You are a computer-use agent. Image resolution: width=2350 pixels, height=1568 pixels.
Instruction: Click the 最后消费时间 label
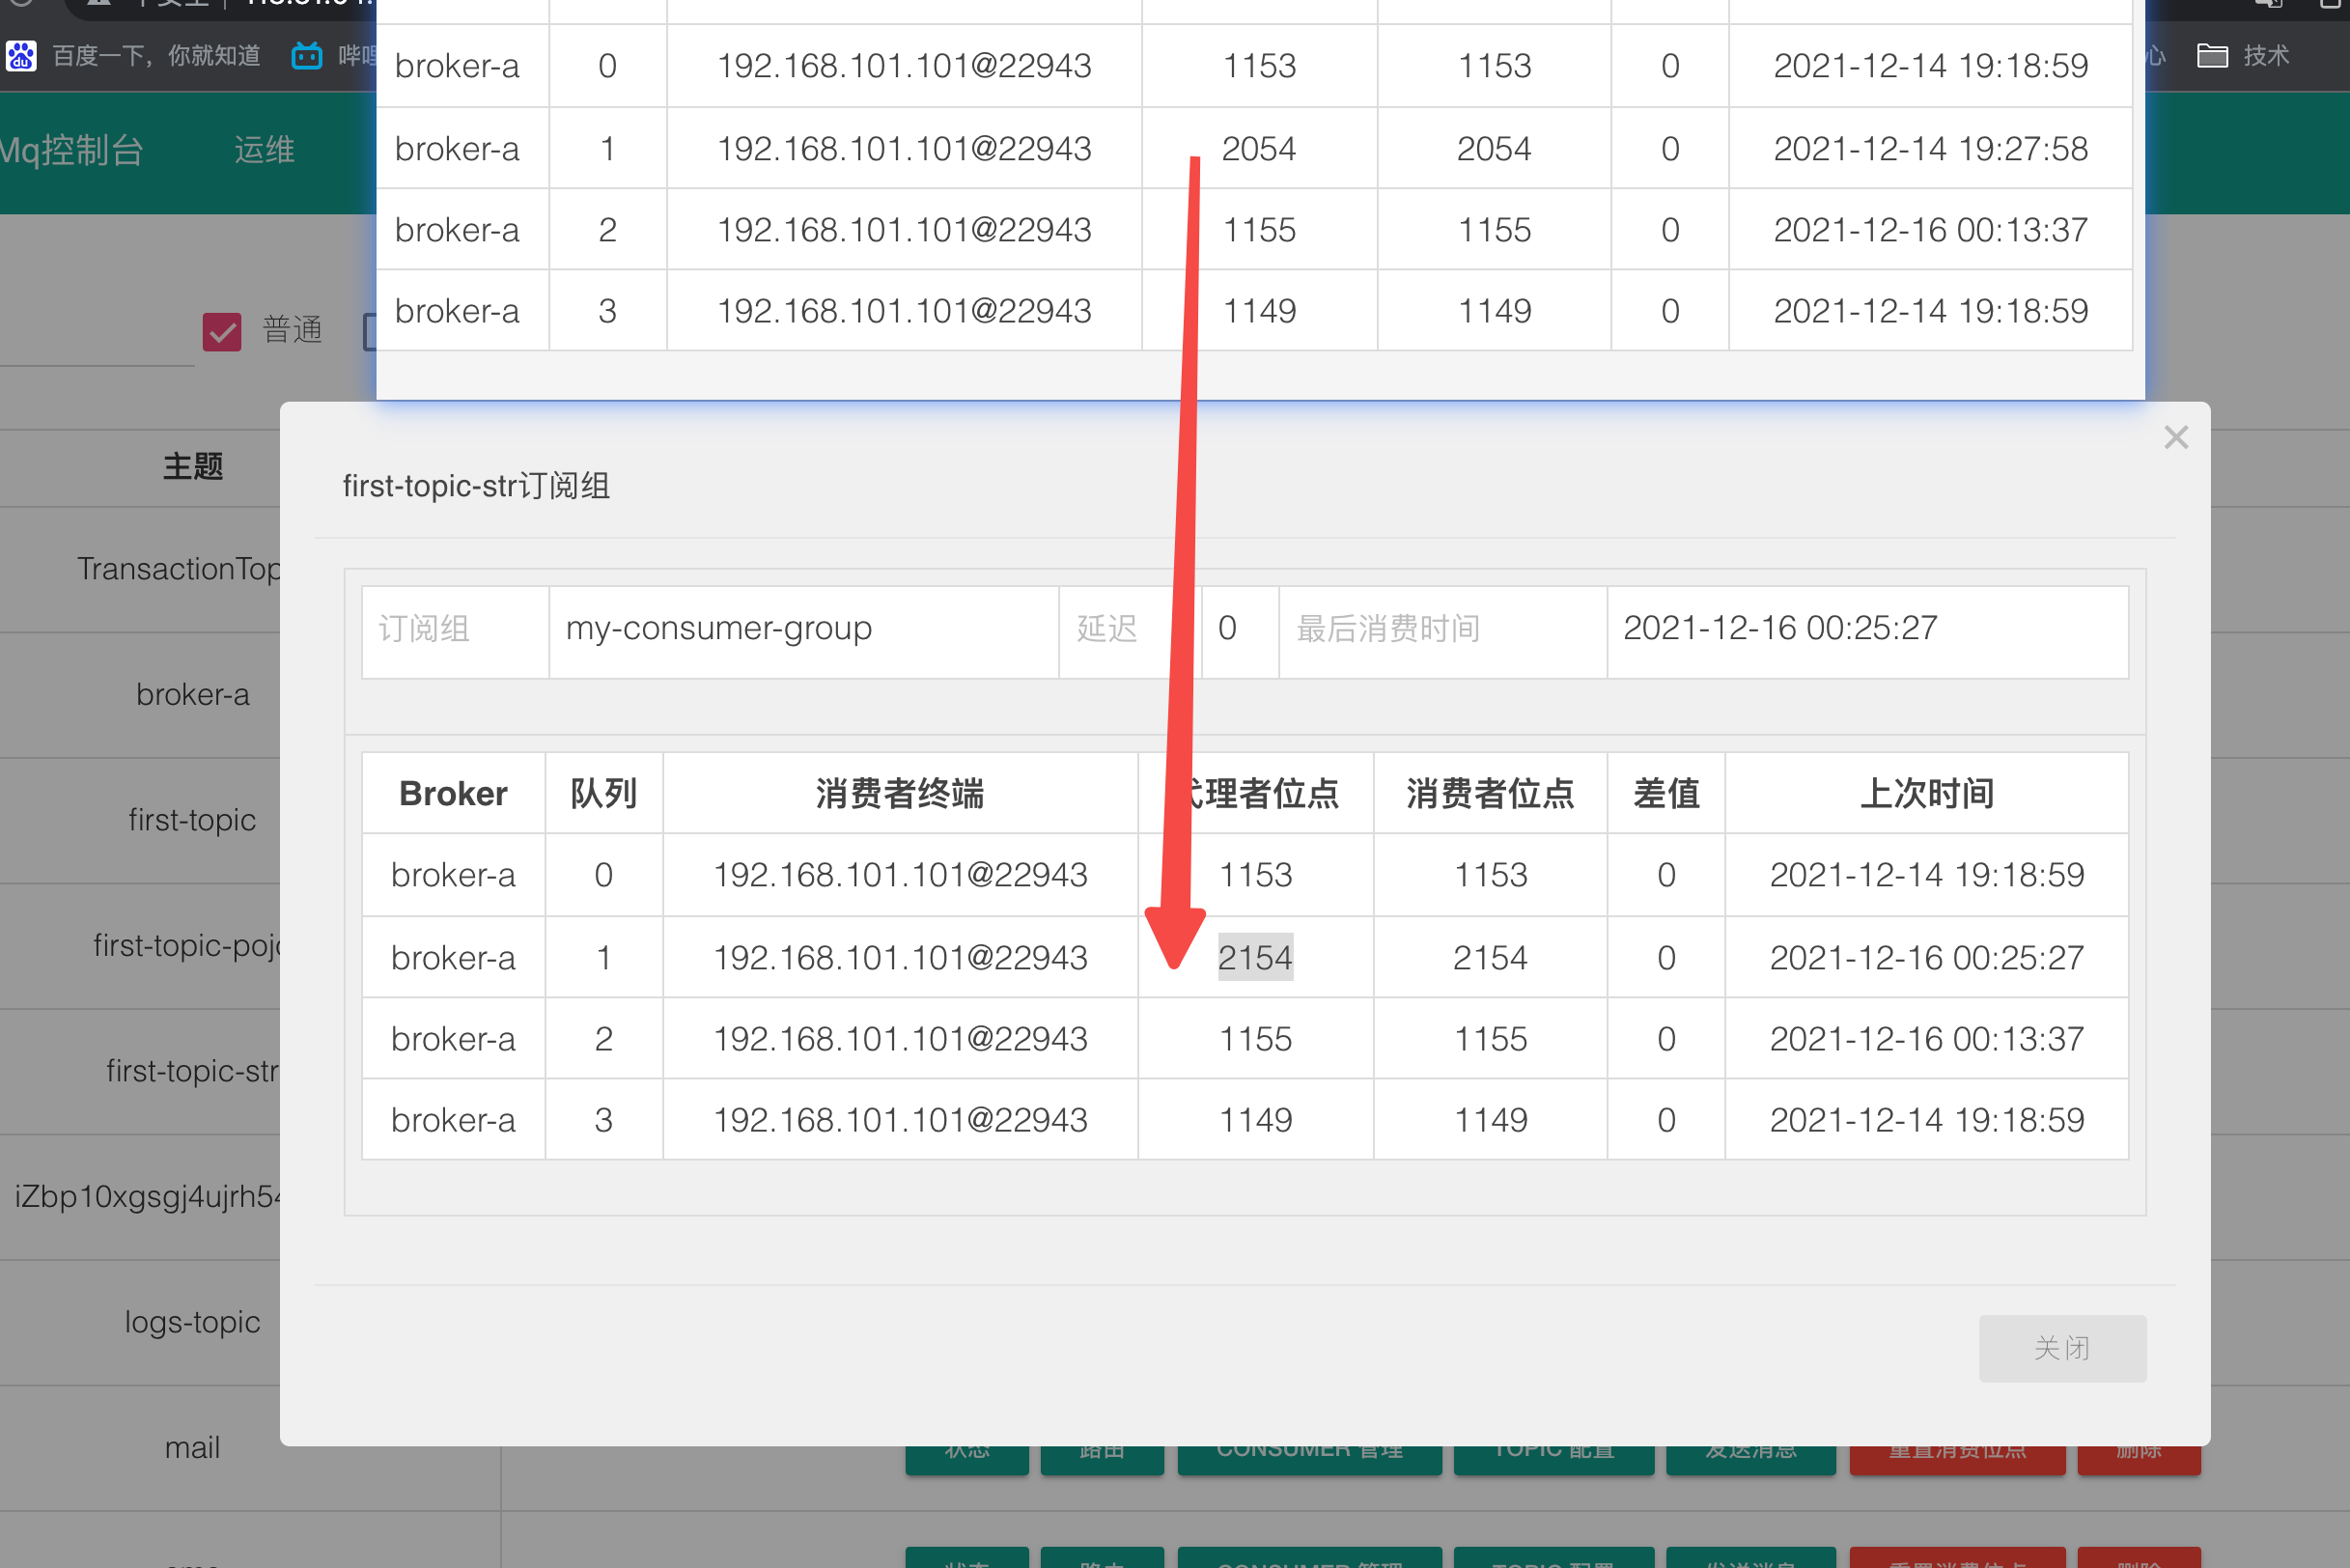pyautogui.click(x=1388, y=629)
